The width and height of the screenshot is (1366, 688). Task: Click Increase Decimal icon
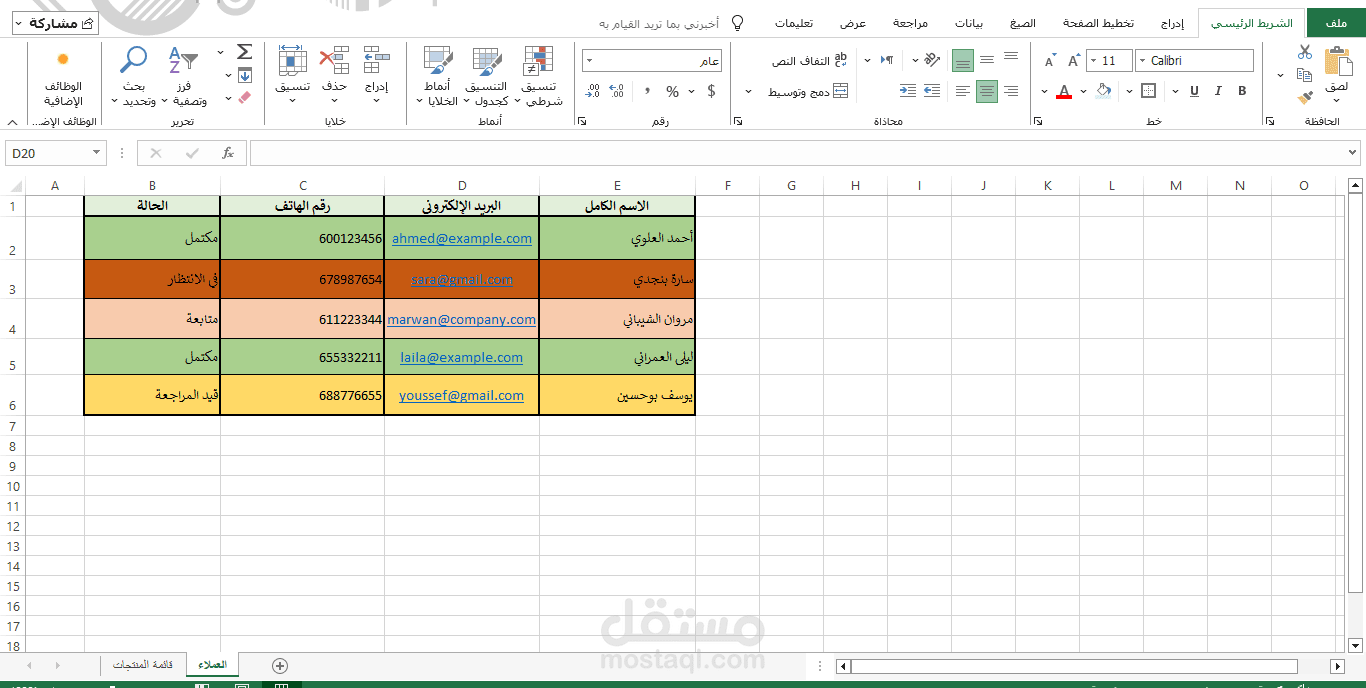(616, 91)
